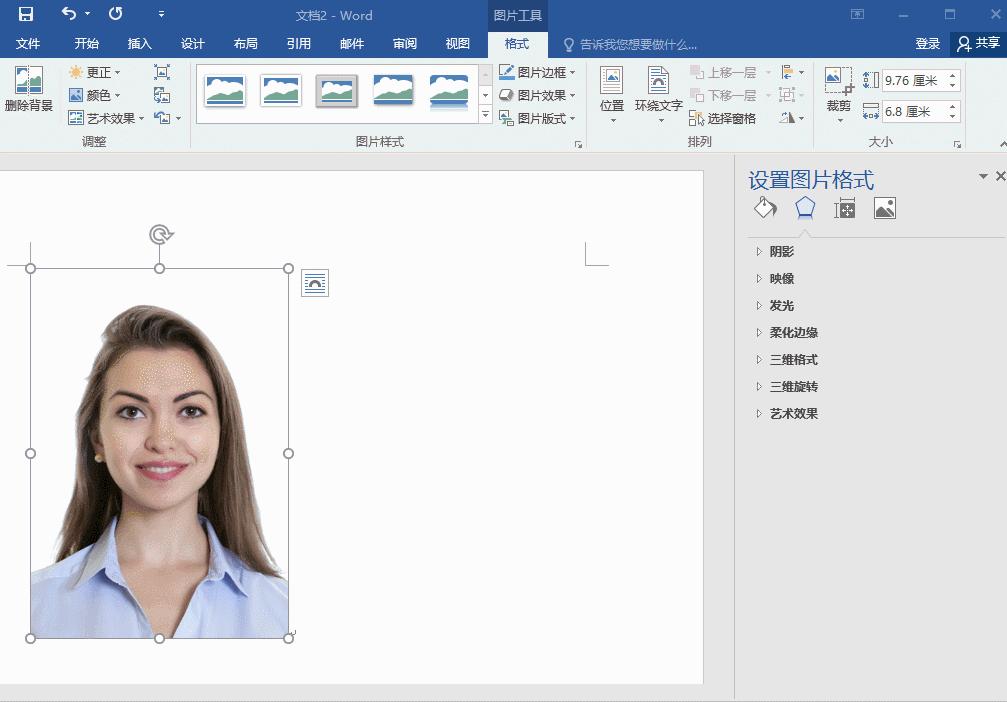The height and width of the screenshot is (702, 1007).
Task: Click the 登录 sign-in link
Action: (x=926, y=44)
